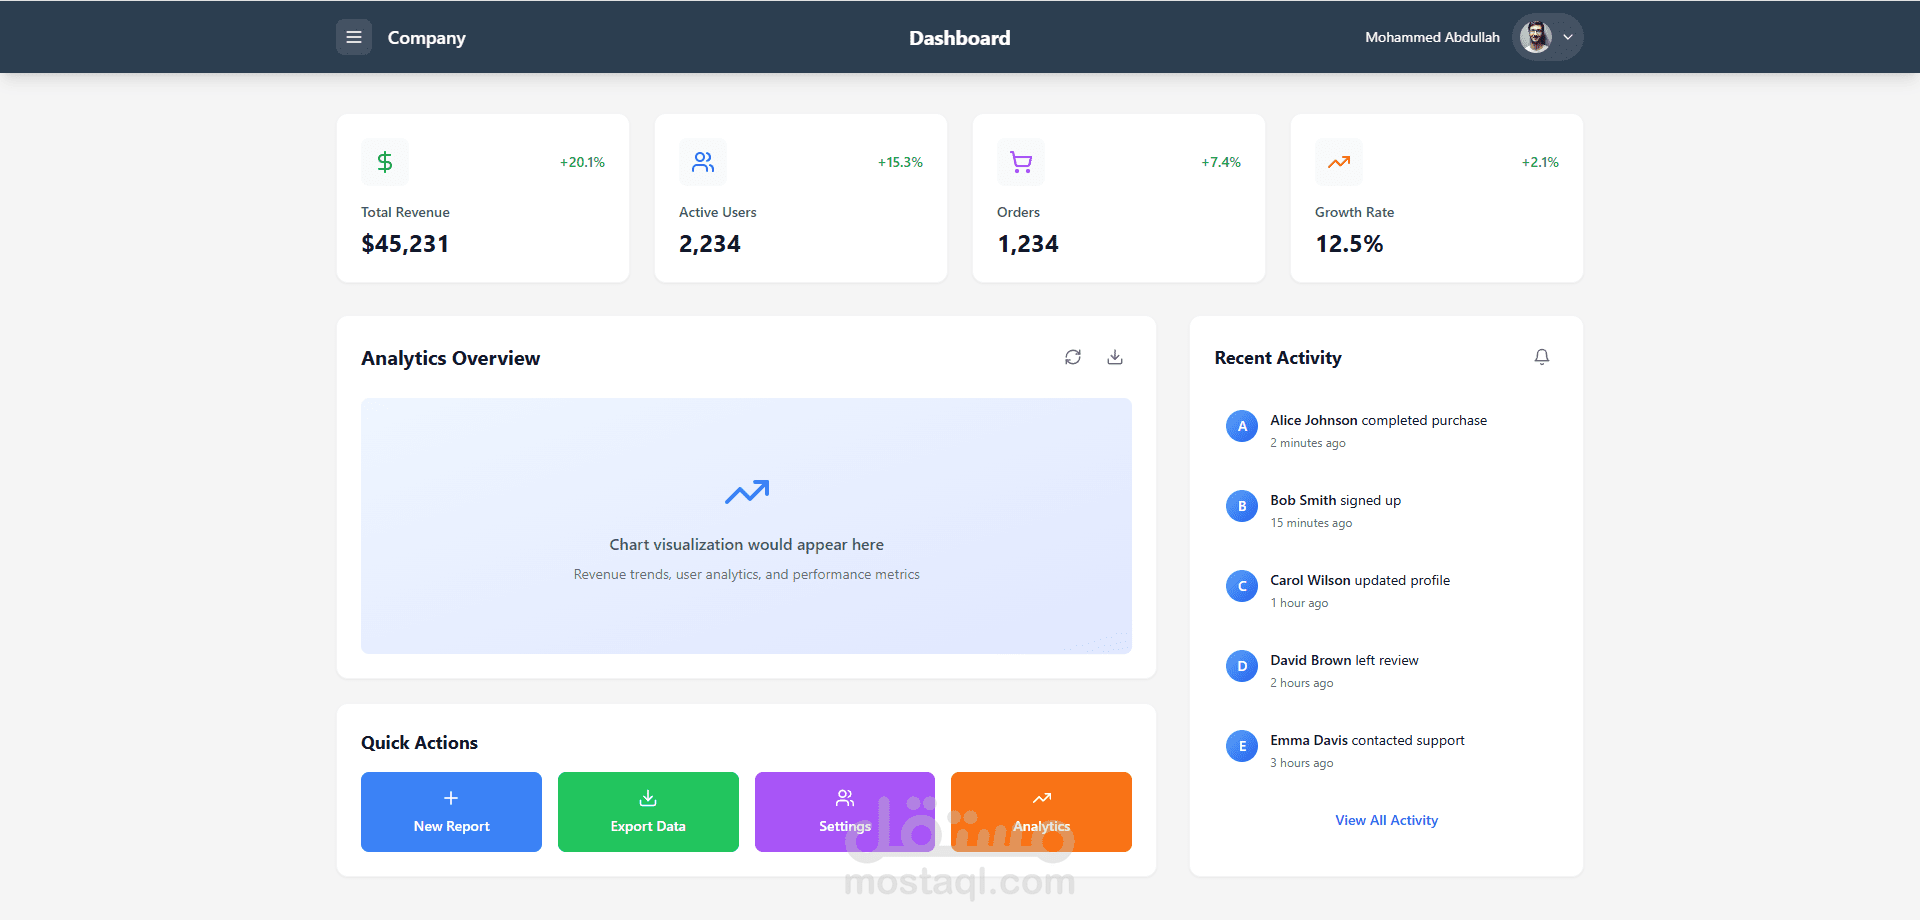Click "Chart visualization would appear here" text
Image resolution: width=1920 pixels, height=920 pixels.
tap(747, 545)
